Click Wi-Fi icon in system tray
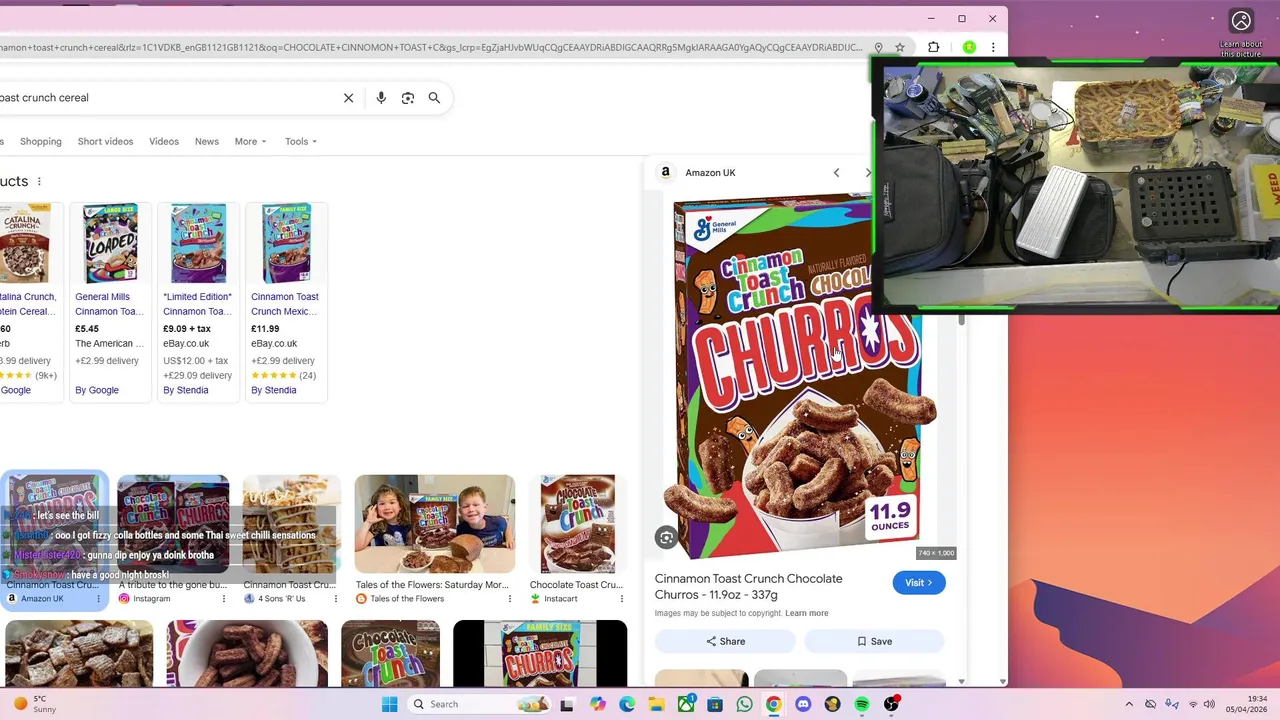Viewport: 1280px width, 720px height. (1192, 704)
